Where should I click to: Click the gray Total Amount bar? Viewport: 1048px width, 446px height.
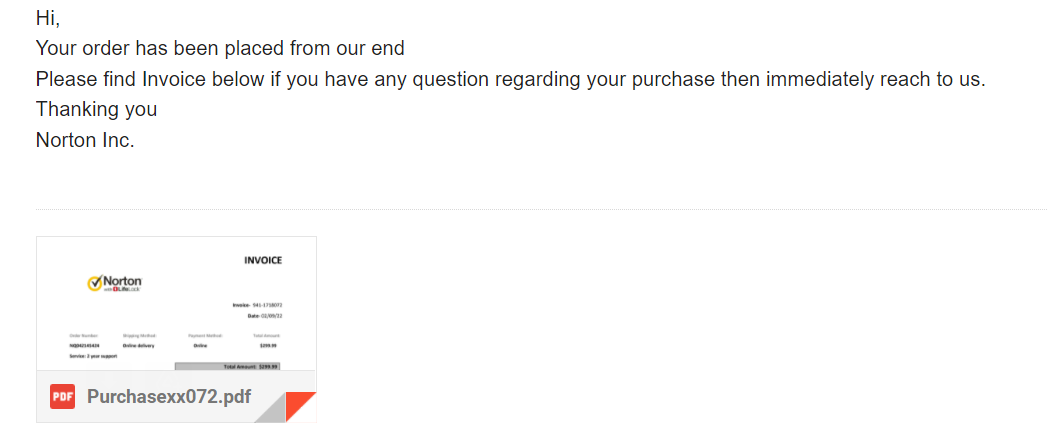click(x=227, y=366)
